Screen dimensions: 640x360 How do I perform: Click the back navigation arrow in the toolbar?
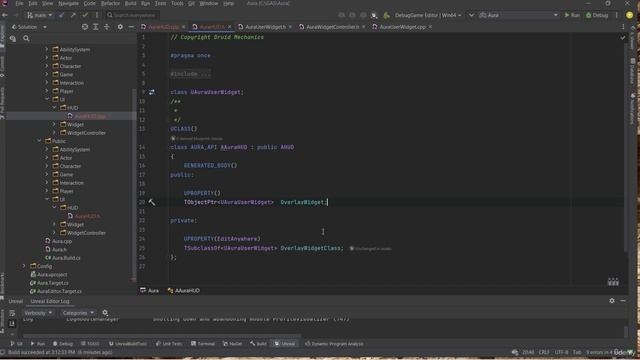click(x=5, y=15)
